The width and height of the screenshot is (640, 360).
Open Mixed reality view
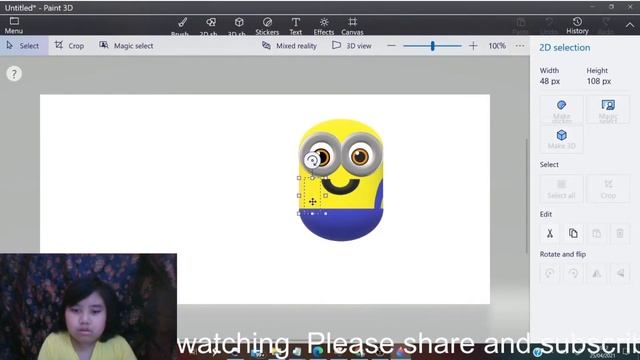tap(289, 46)
